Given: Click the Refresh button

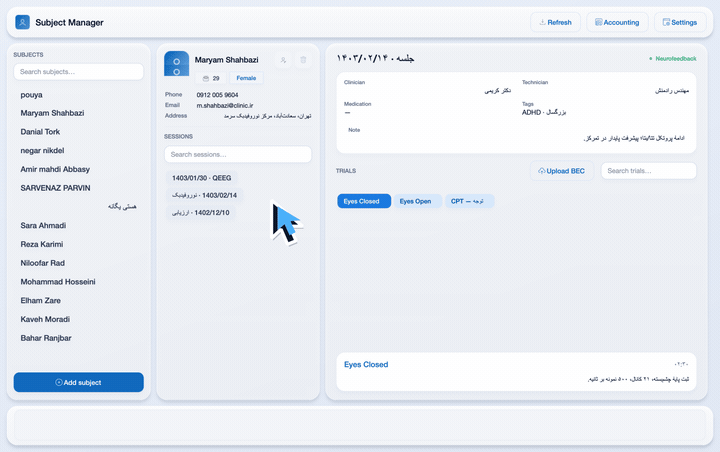Looking at the screenshot, I should [556, 22].
